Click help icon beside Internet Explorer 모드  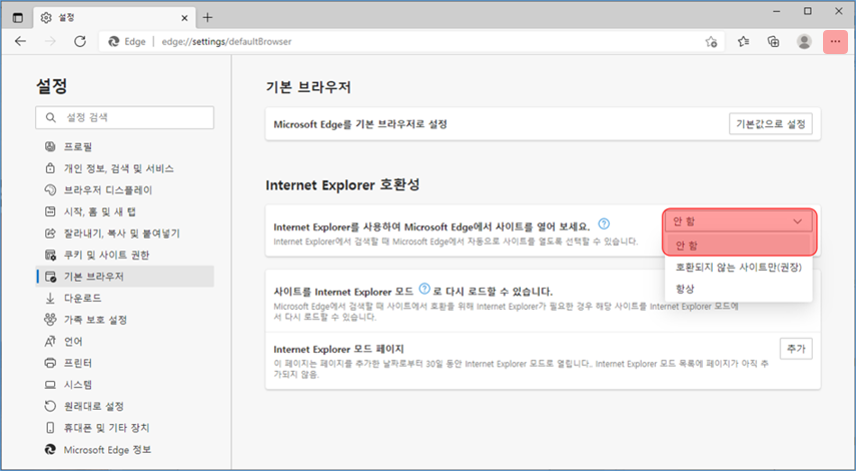pyautogui.click(x=424, y=289)
